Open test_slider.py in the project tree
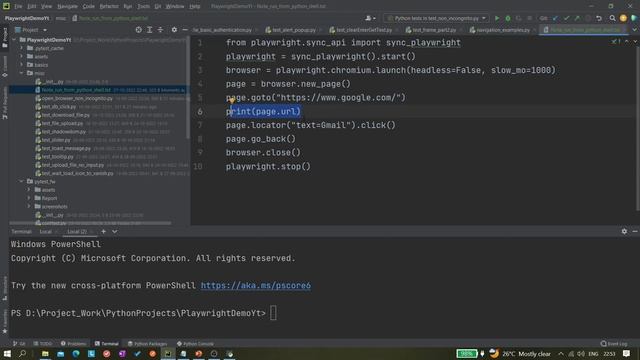This screenshot has width=640, height=360. click(x=56, y=140)
